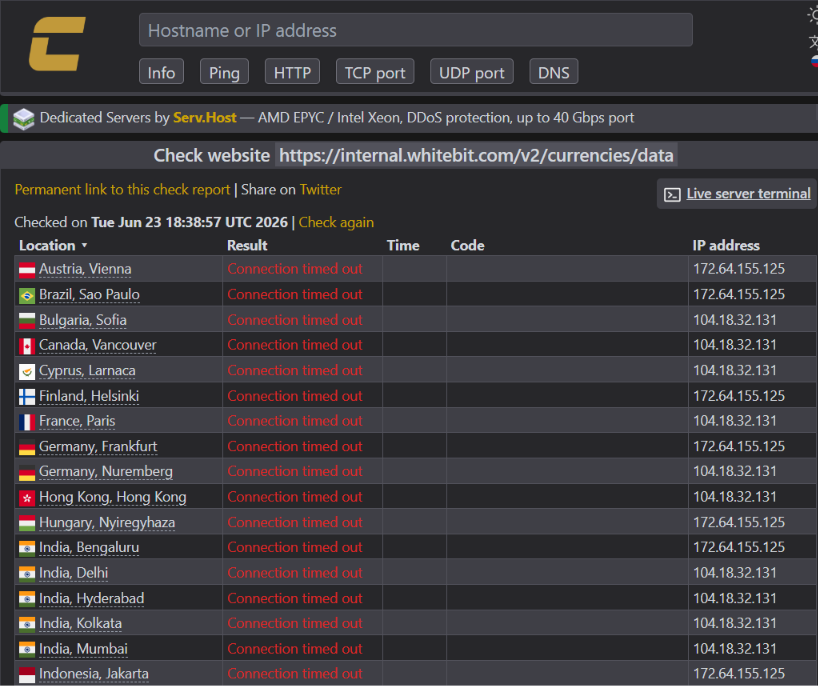The width and height of the screenshot is (818, 686).
Task: Click the check-host gold C logo
Action: (57, 44)
